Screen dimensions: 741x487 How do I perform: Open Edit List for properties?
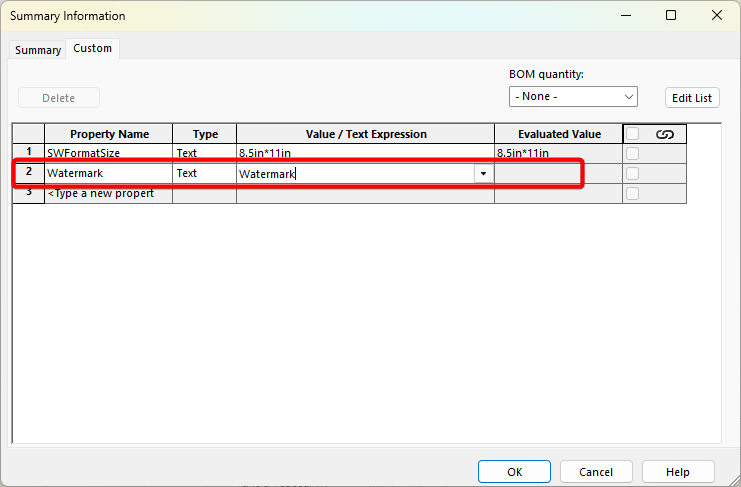click(x=692, y=98)
